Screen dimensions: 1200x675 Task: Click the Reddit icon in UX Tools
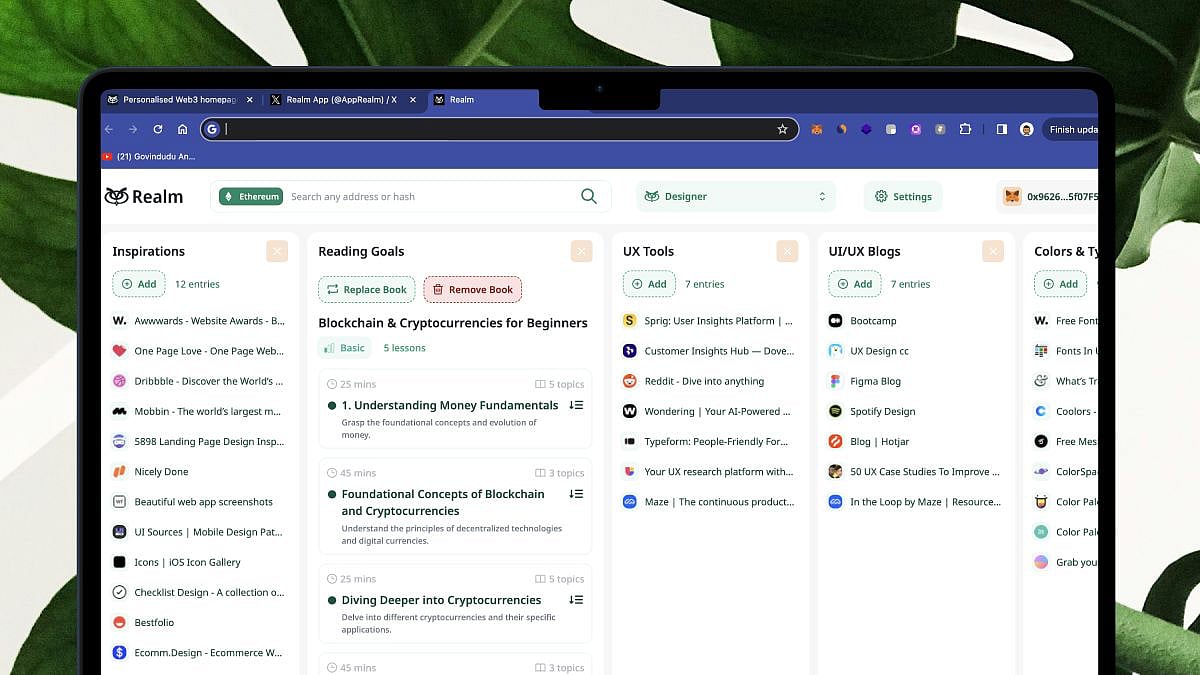coord(629,381)
